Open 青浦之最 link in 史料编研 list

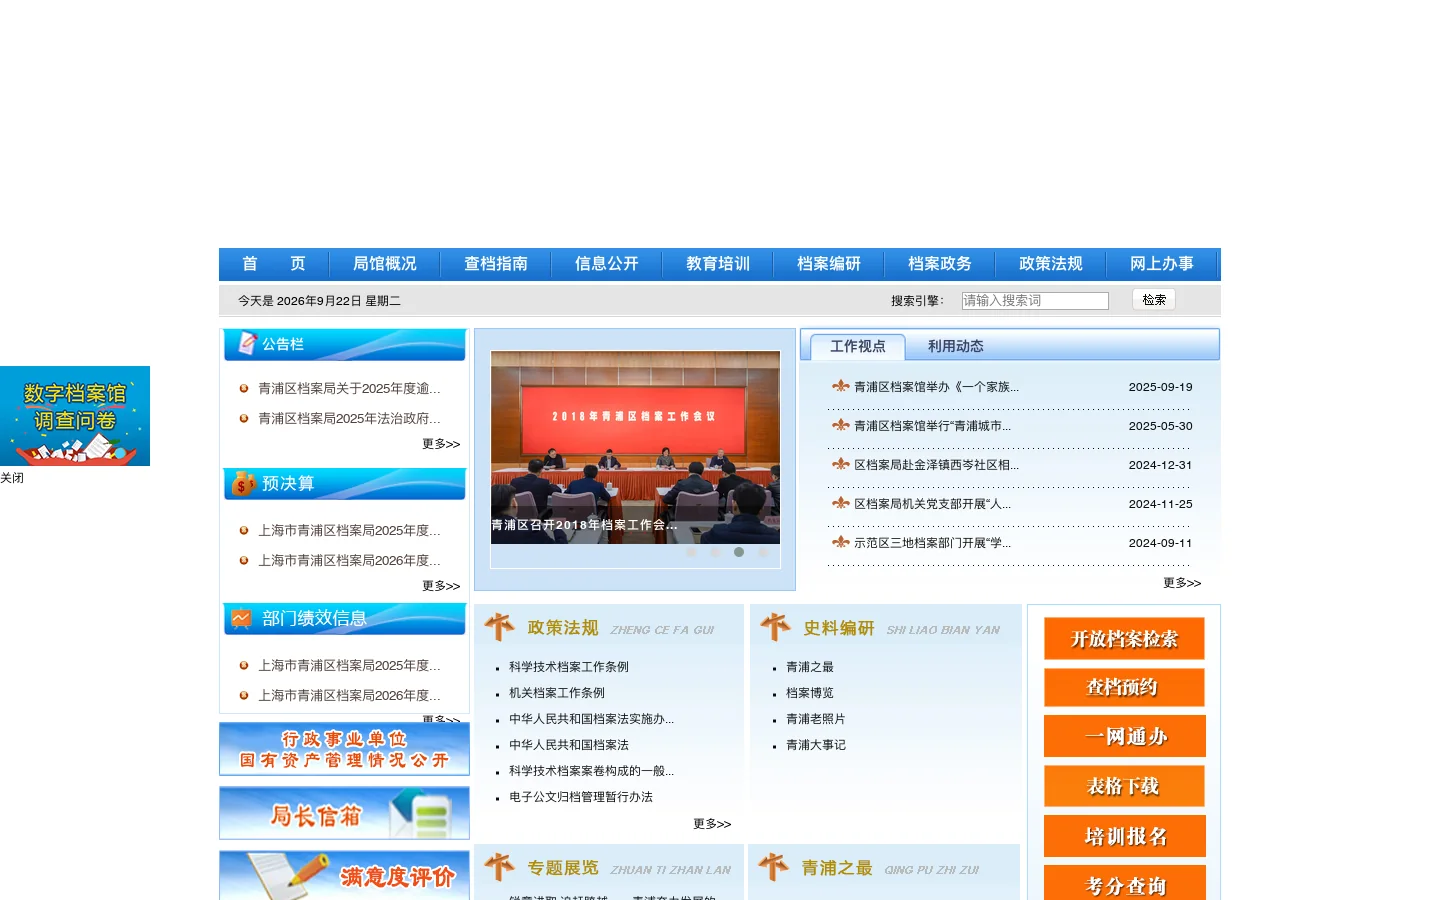click(x=810, y=667)
